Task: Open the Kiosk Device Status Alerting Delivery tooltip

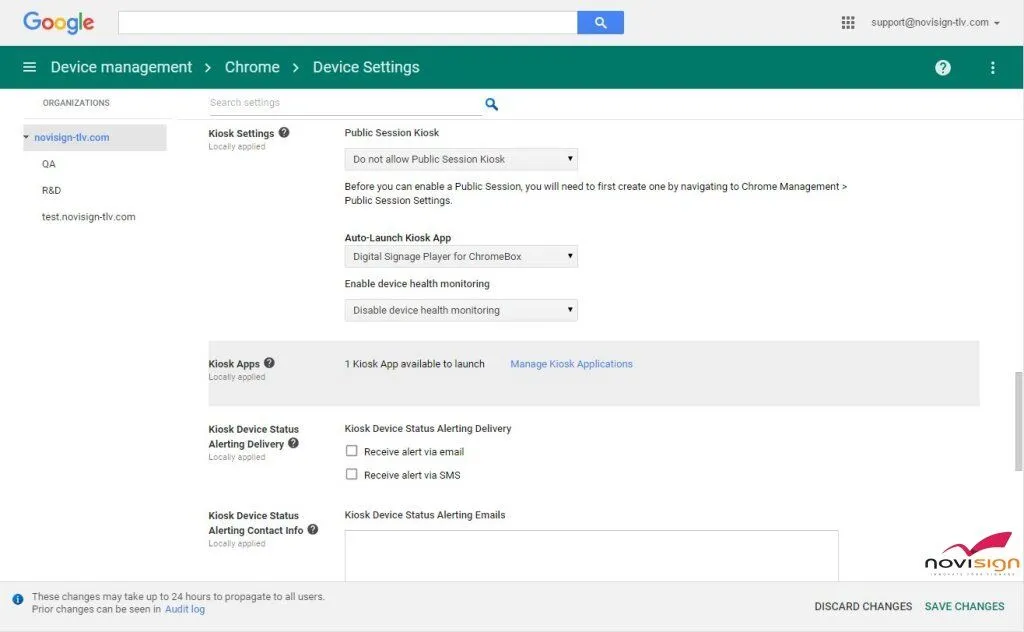Action: pyautogui.click(x=292, y=443)
